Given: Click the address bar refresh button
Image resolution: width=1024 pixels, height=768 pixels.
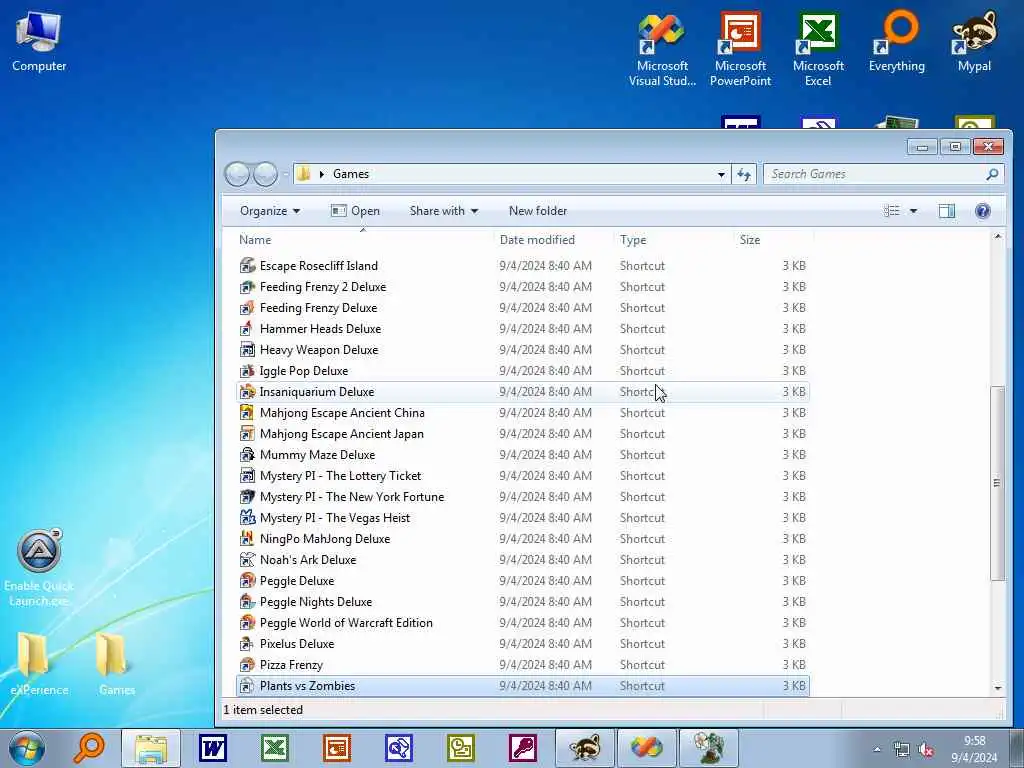Looking at the screenshot, I should click(x=744, y=174).
